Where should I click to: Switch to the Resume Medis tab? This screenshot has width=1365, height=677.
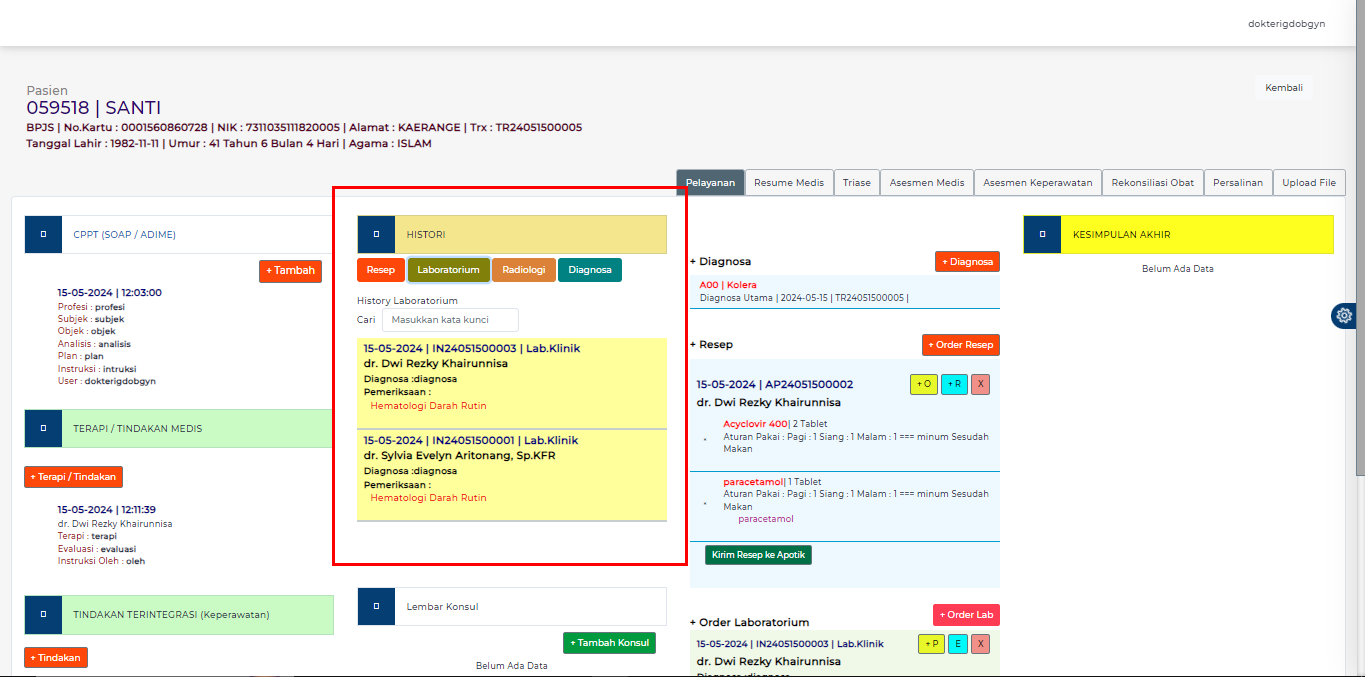(789, 182)
